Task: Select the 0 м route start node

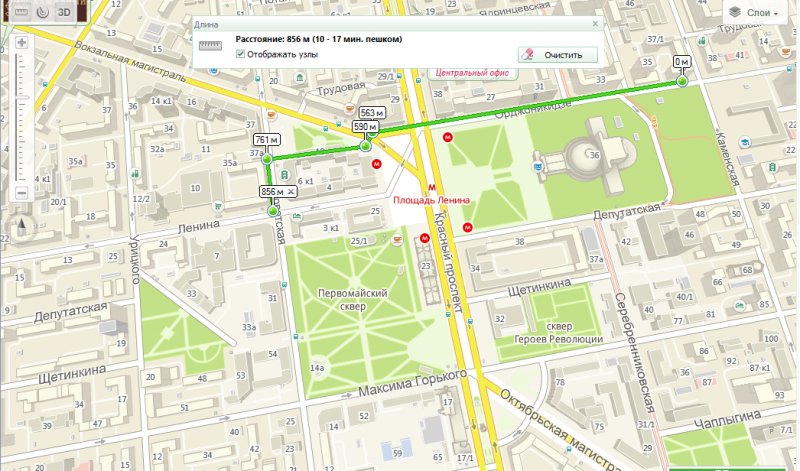Action: click(682, 81)
